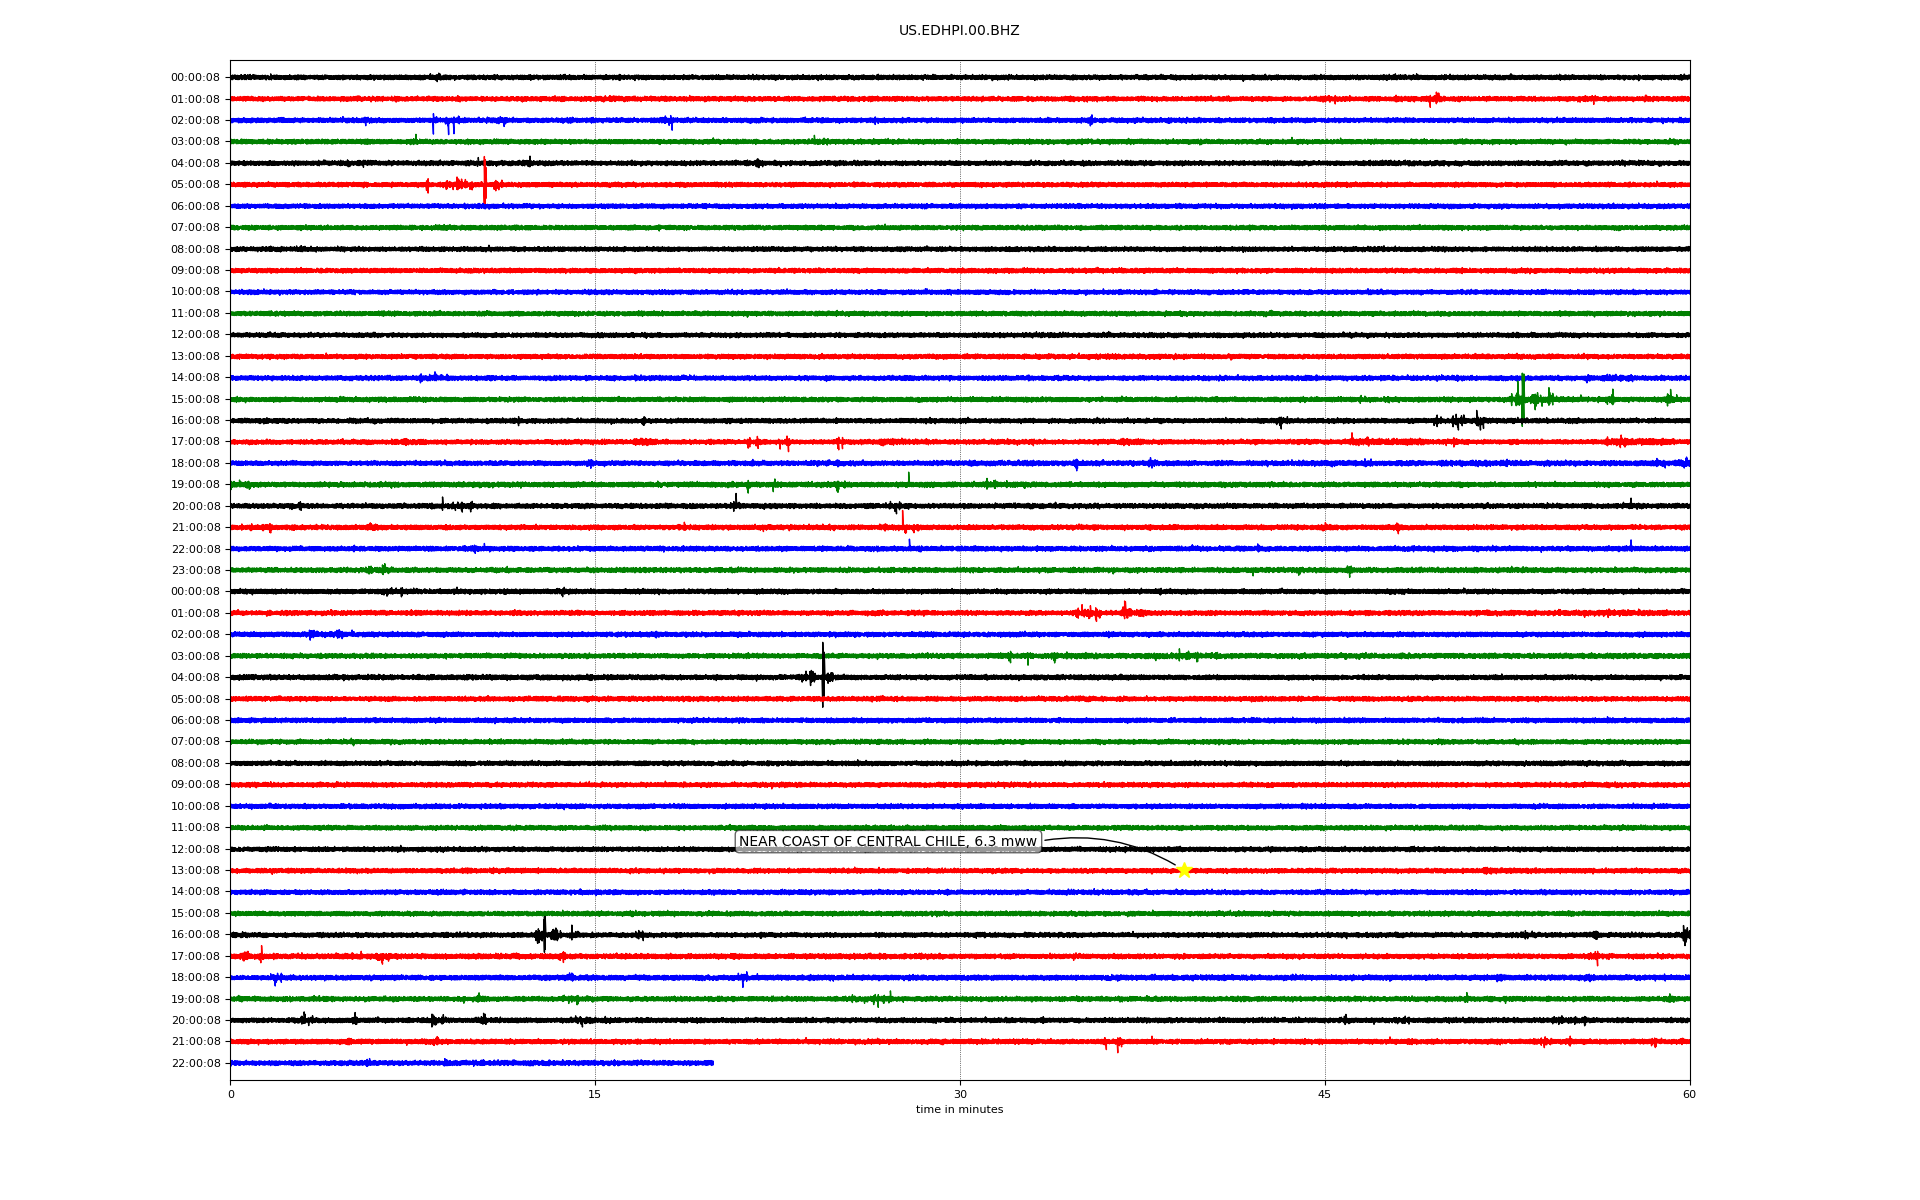The height and width of the screenshot is (1200, 1920).
Task: Click the 15 tick on the x-axis
Action: (595, 1095)
